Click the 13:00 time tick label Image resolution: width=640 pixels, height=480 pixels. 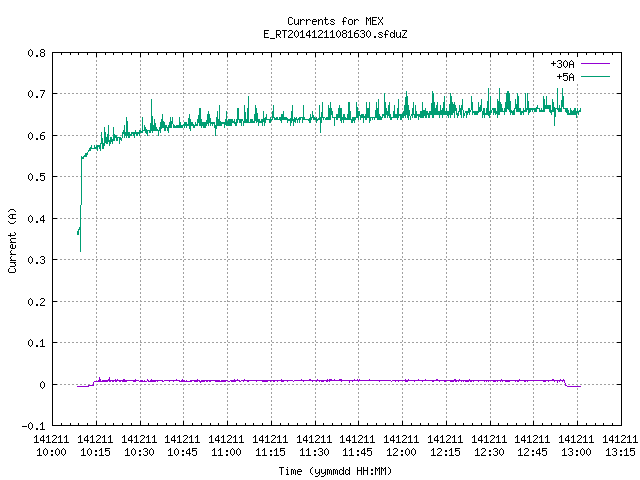pos(576,452)
